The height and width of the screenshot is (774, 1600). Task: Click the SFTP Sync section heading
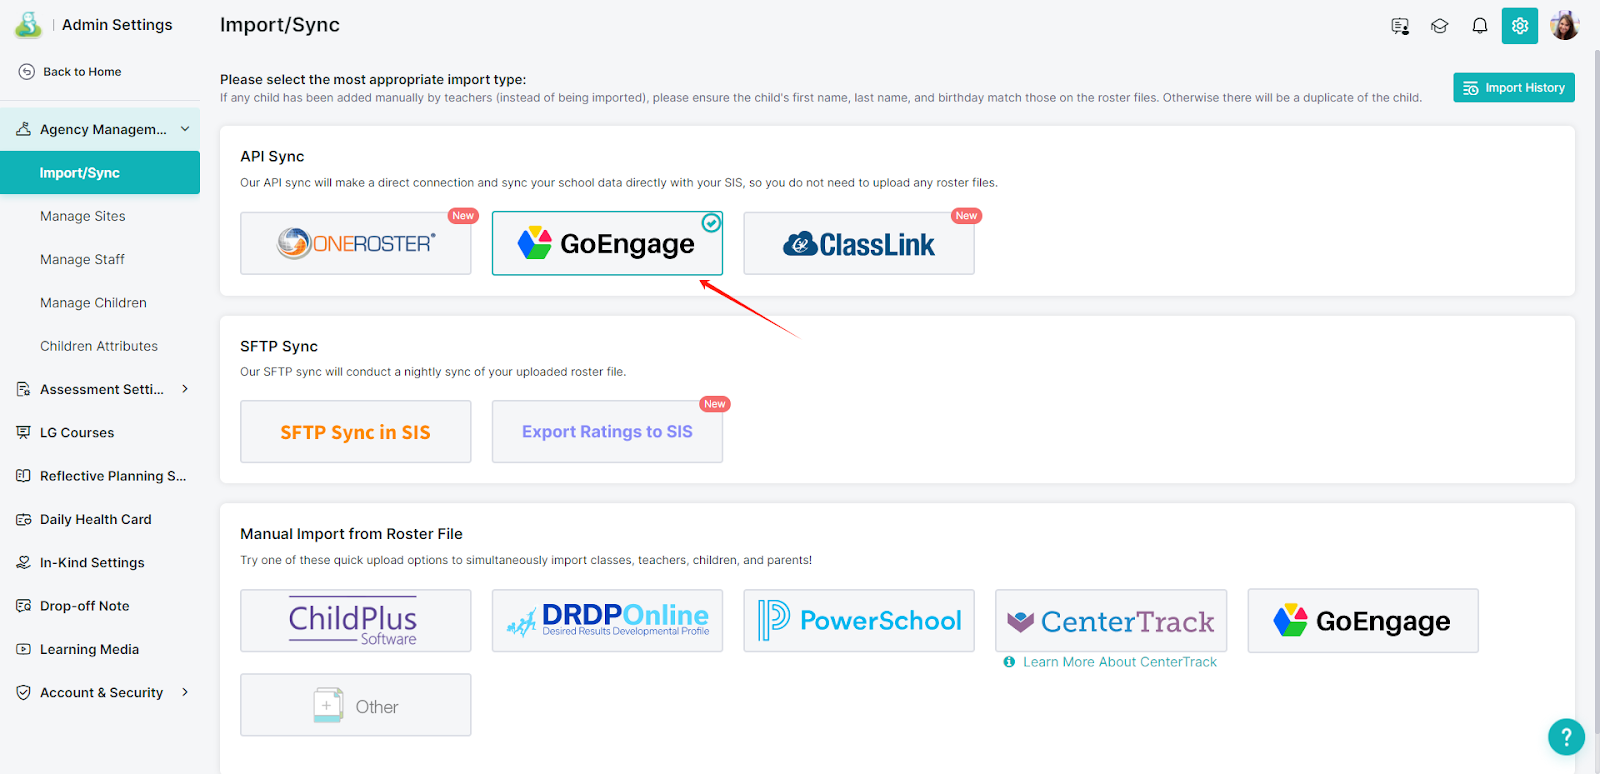279,346
